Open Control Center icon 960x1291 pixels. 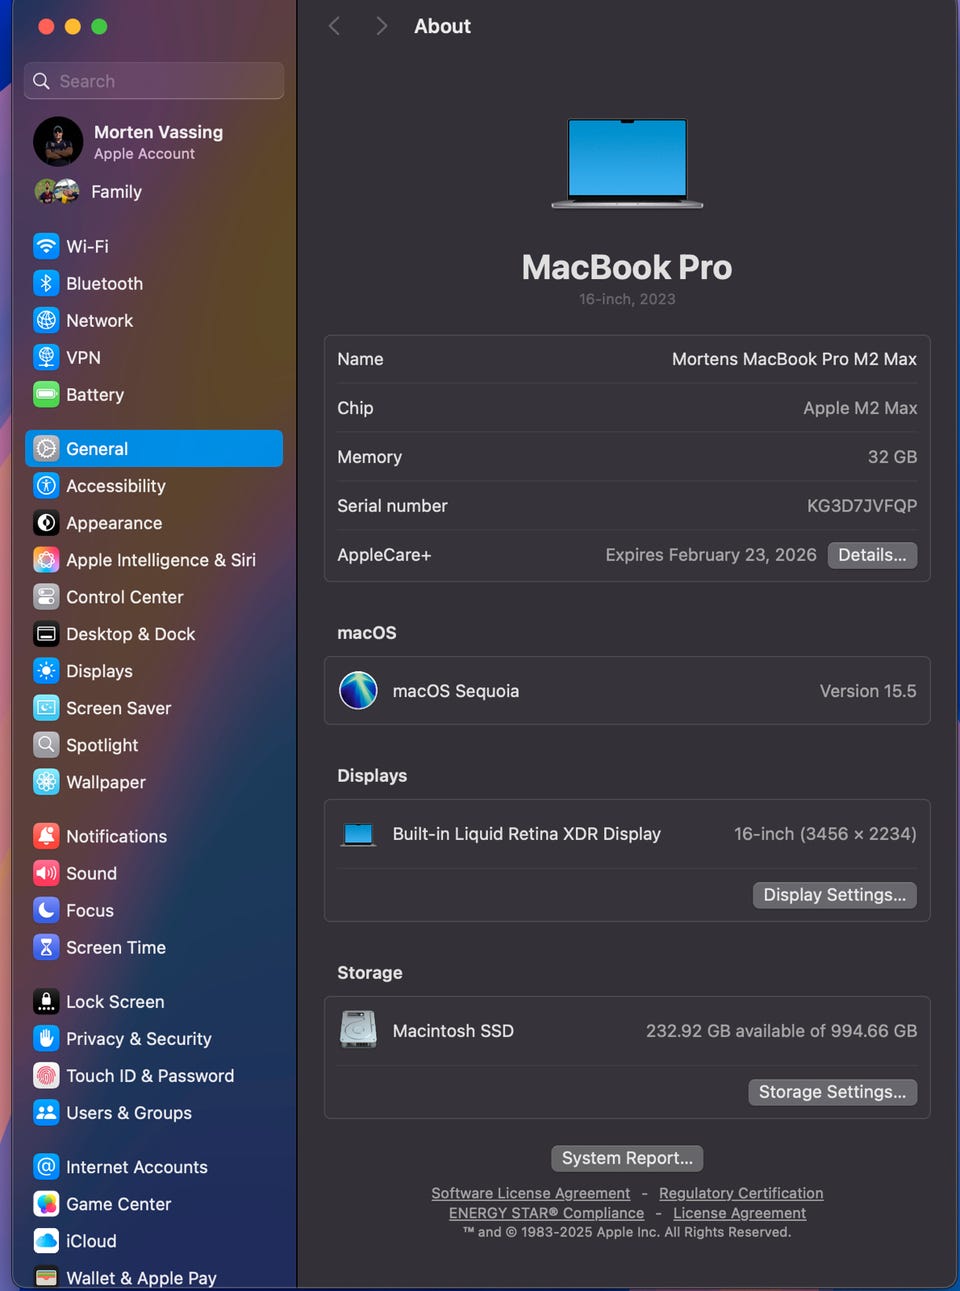(46, 597)
